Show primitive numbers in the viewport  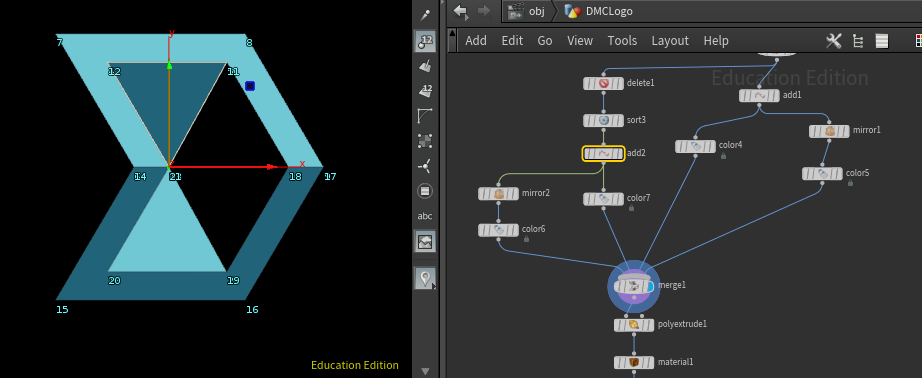click(x=425, y=91)
